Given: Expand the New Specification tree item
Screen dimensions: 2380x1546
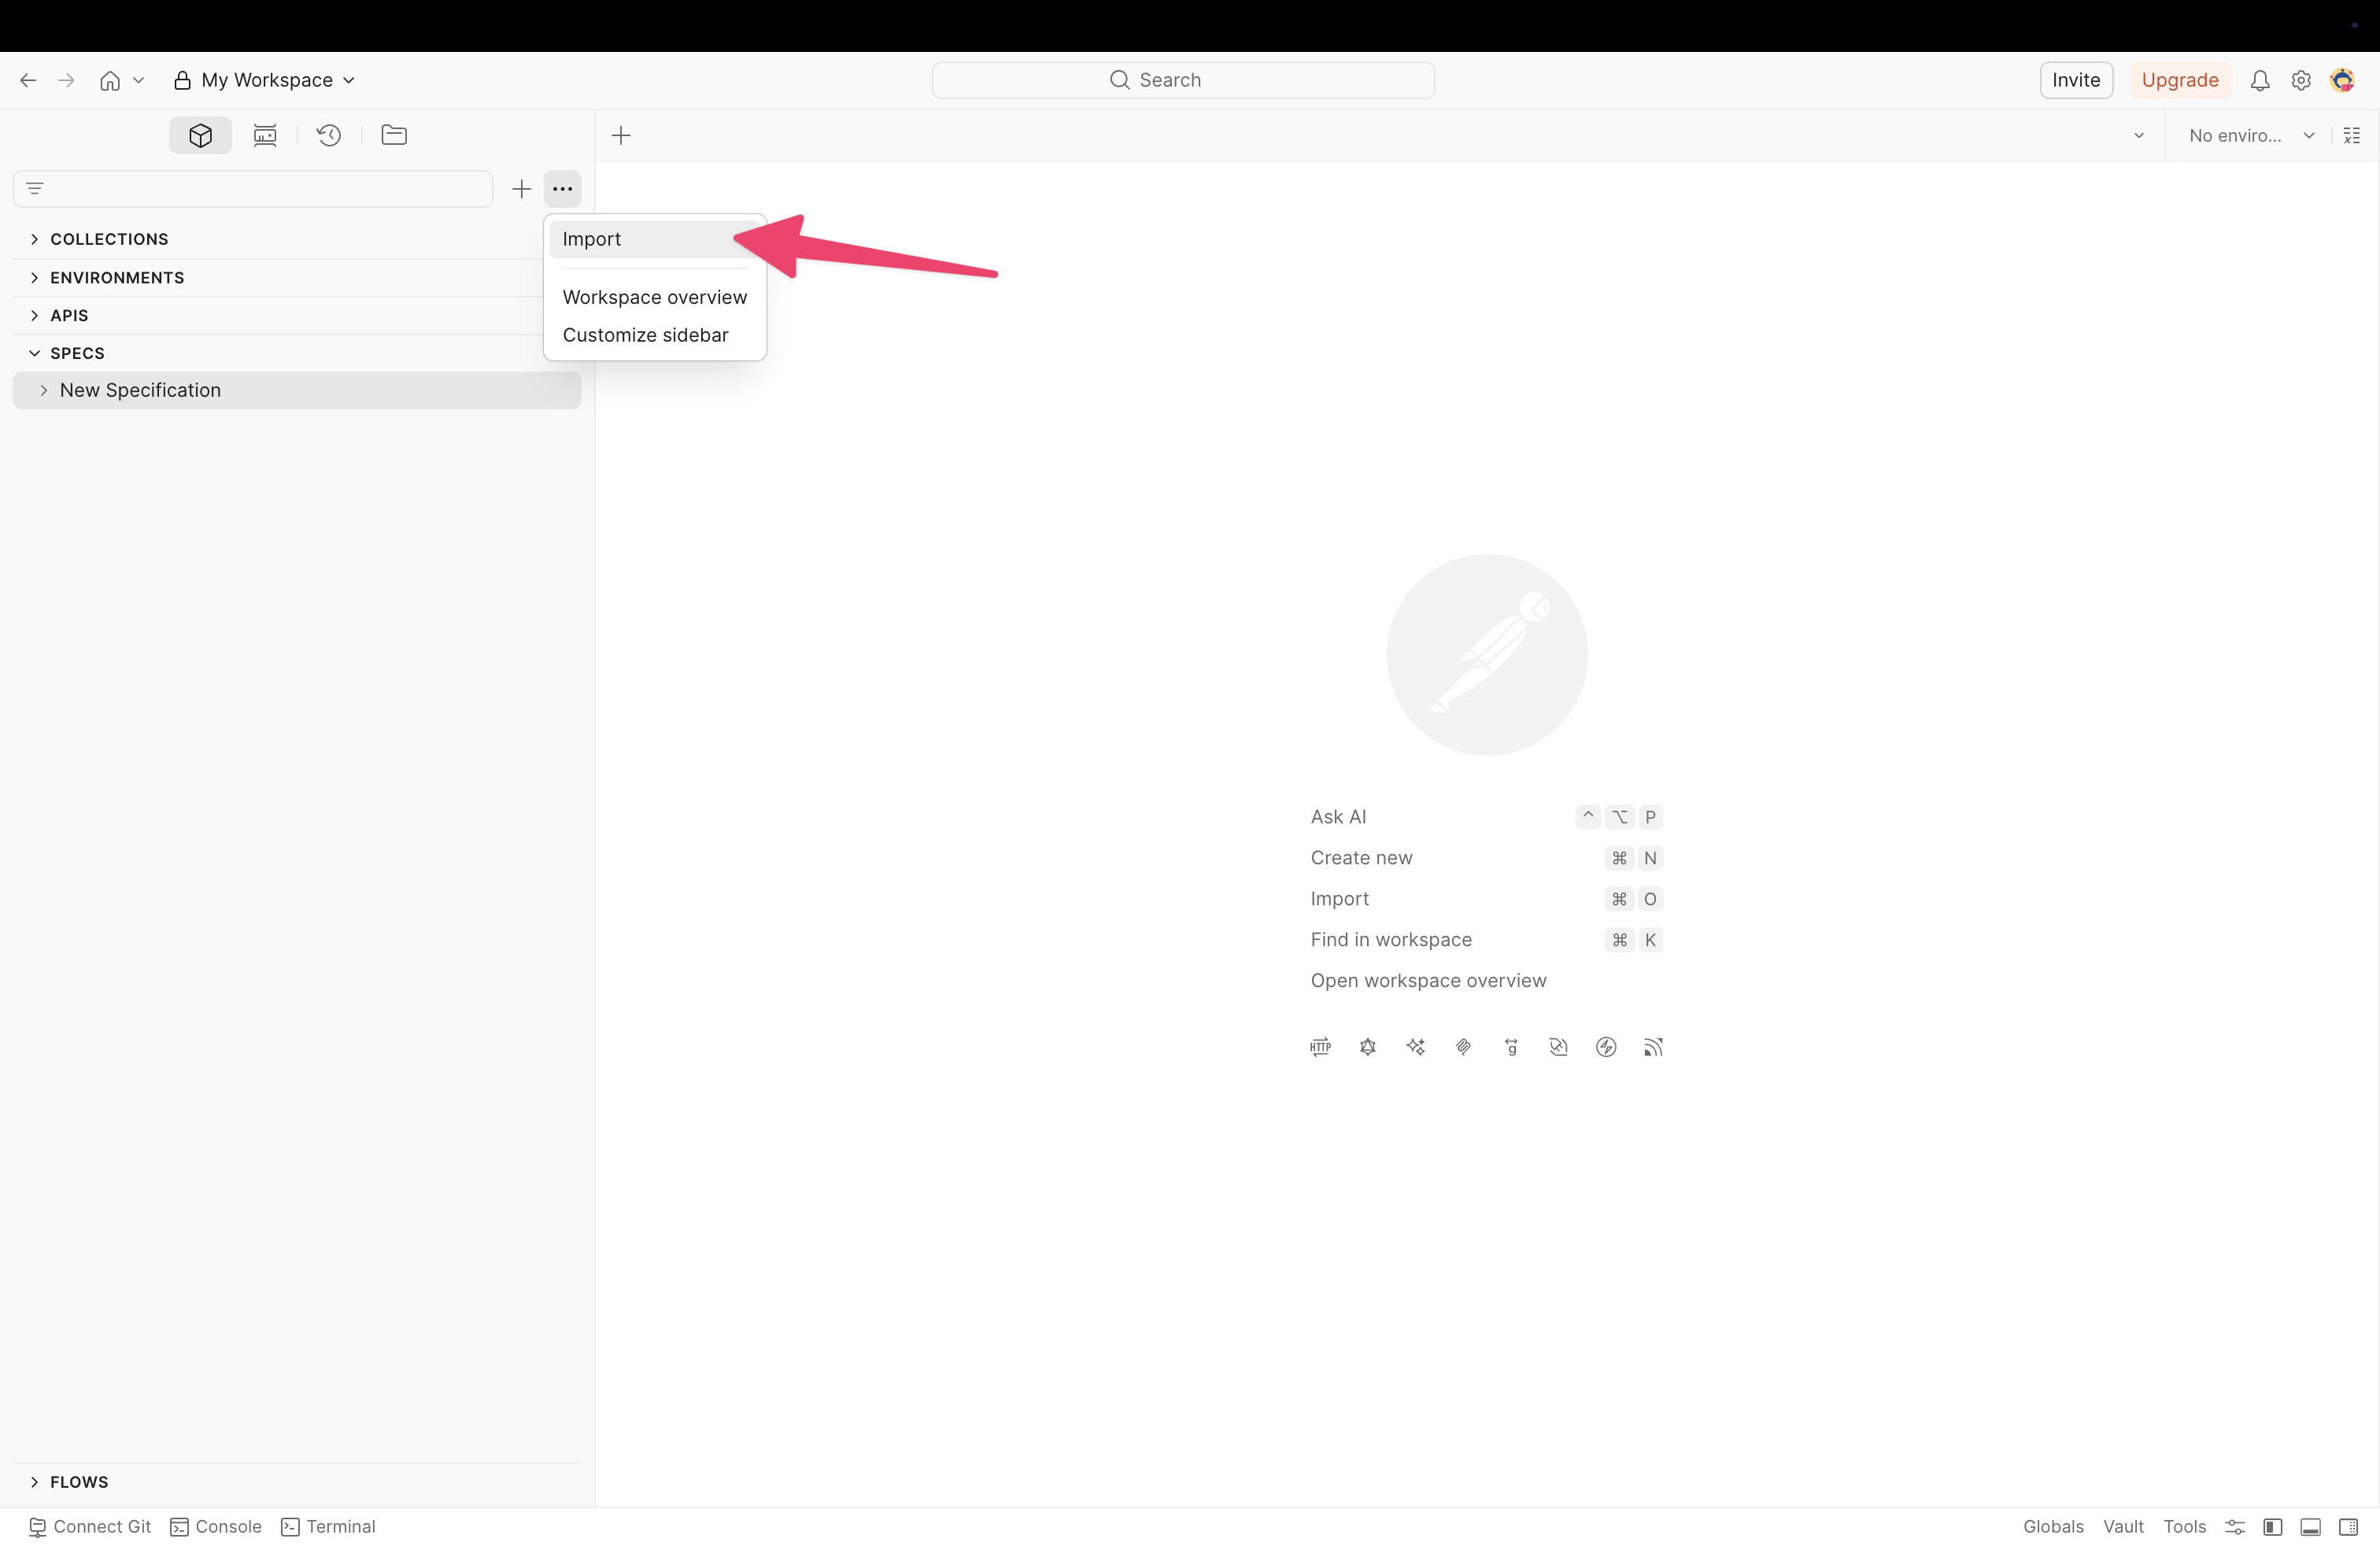Looking at the screenshot, I should click(x=43, y=390).
